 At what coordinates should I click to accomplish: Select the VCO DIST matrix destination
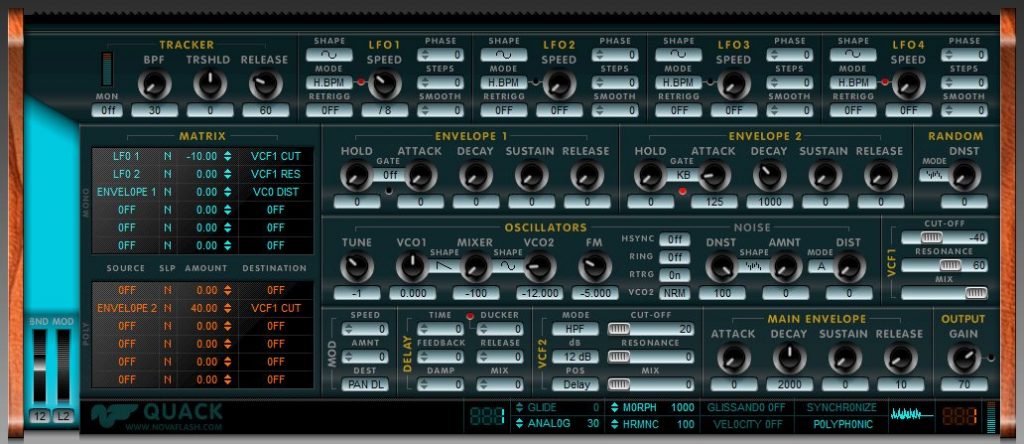point(276,192)
